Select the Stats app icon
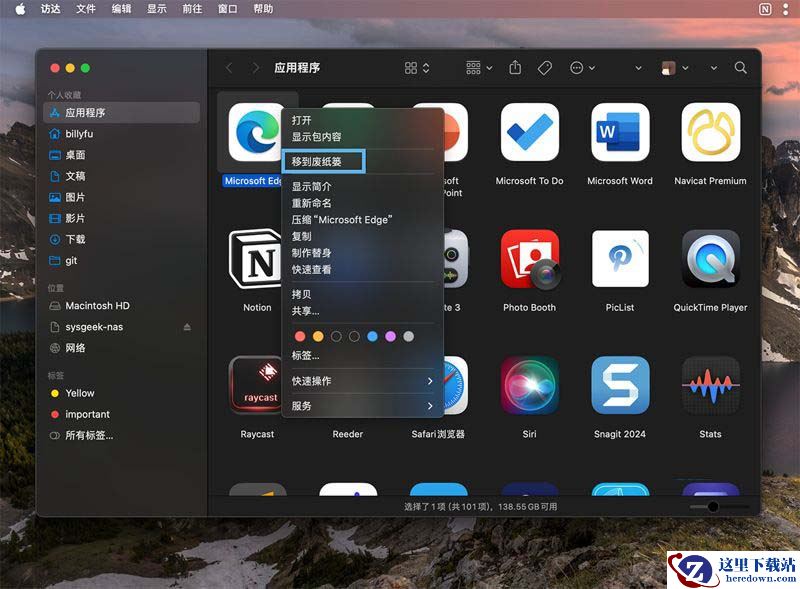 coord(710,385)
